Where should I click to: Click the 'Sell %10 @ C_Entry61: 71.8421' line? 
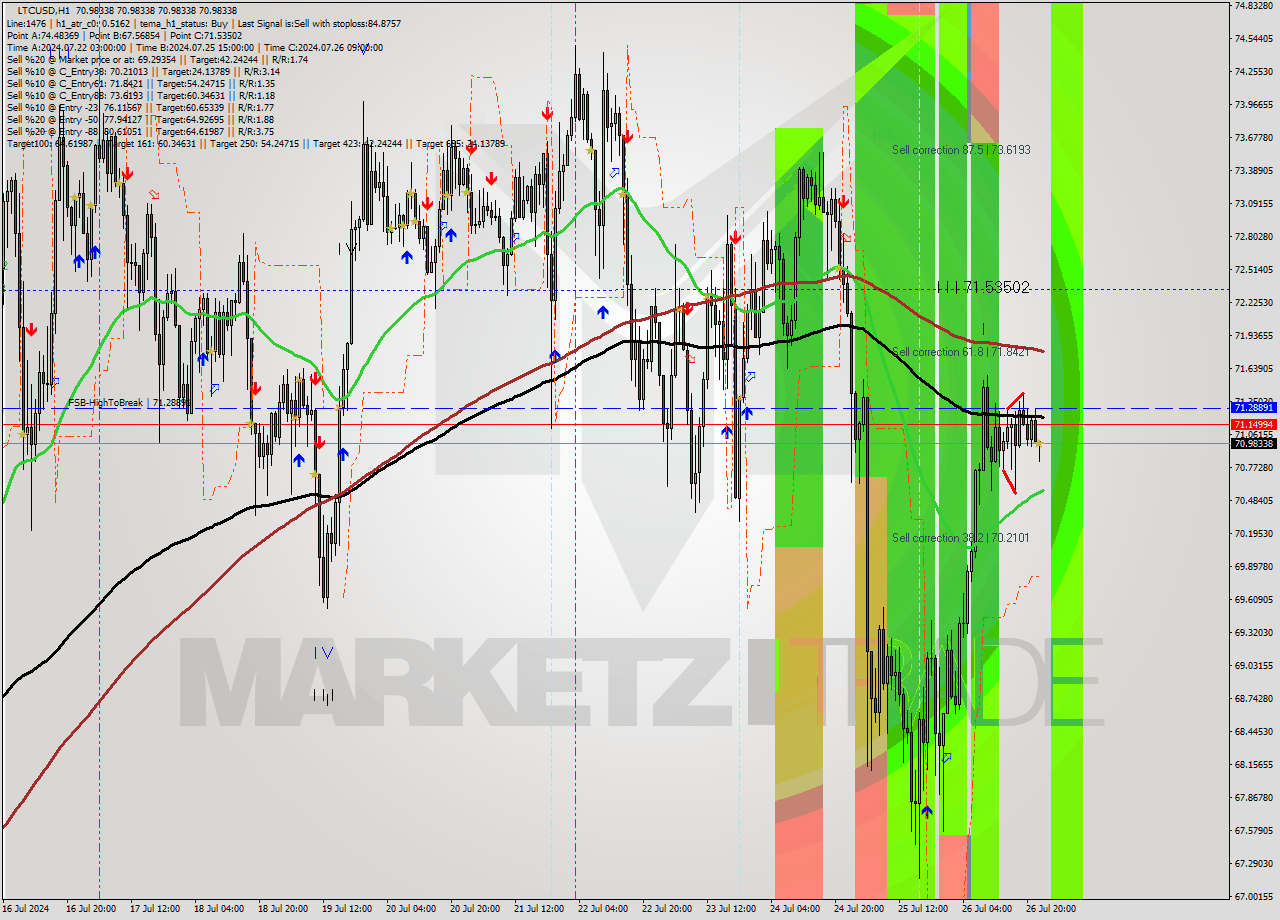(x=140, y=84)
